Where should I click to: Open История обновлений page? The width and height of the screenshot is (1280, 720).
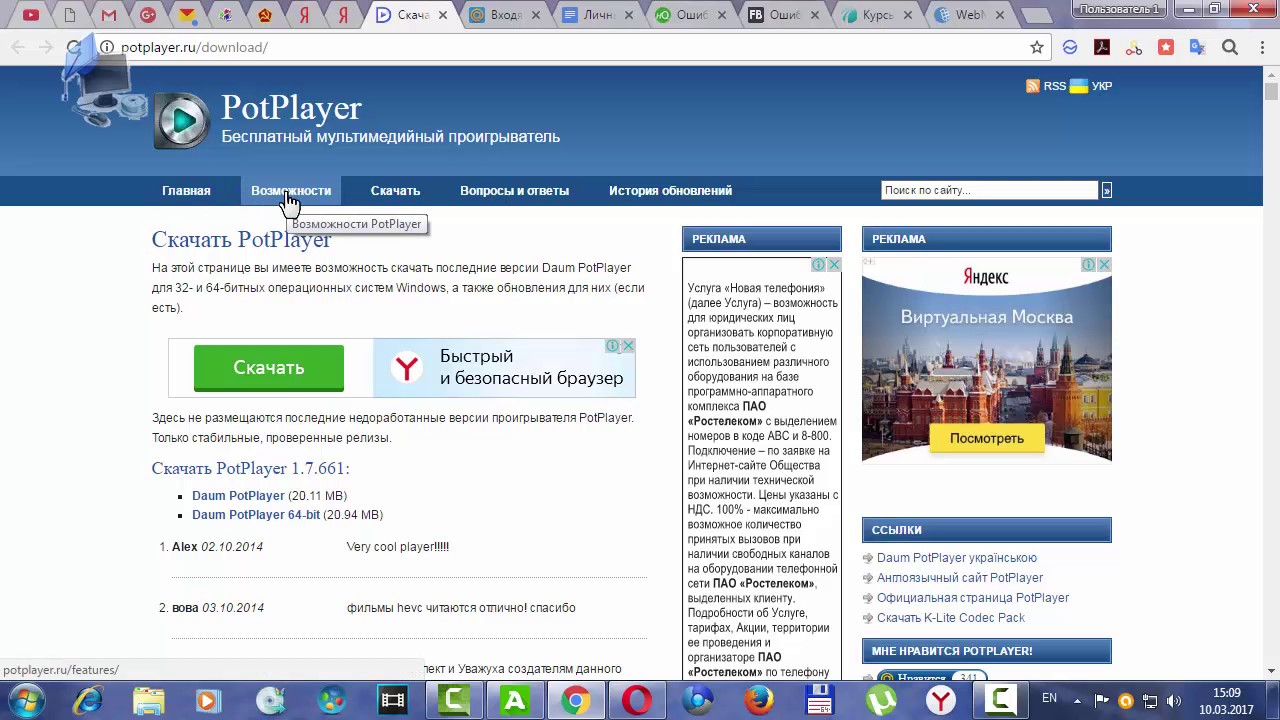(x=670, y=190)
